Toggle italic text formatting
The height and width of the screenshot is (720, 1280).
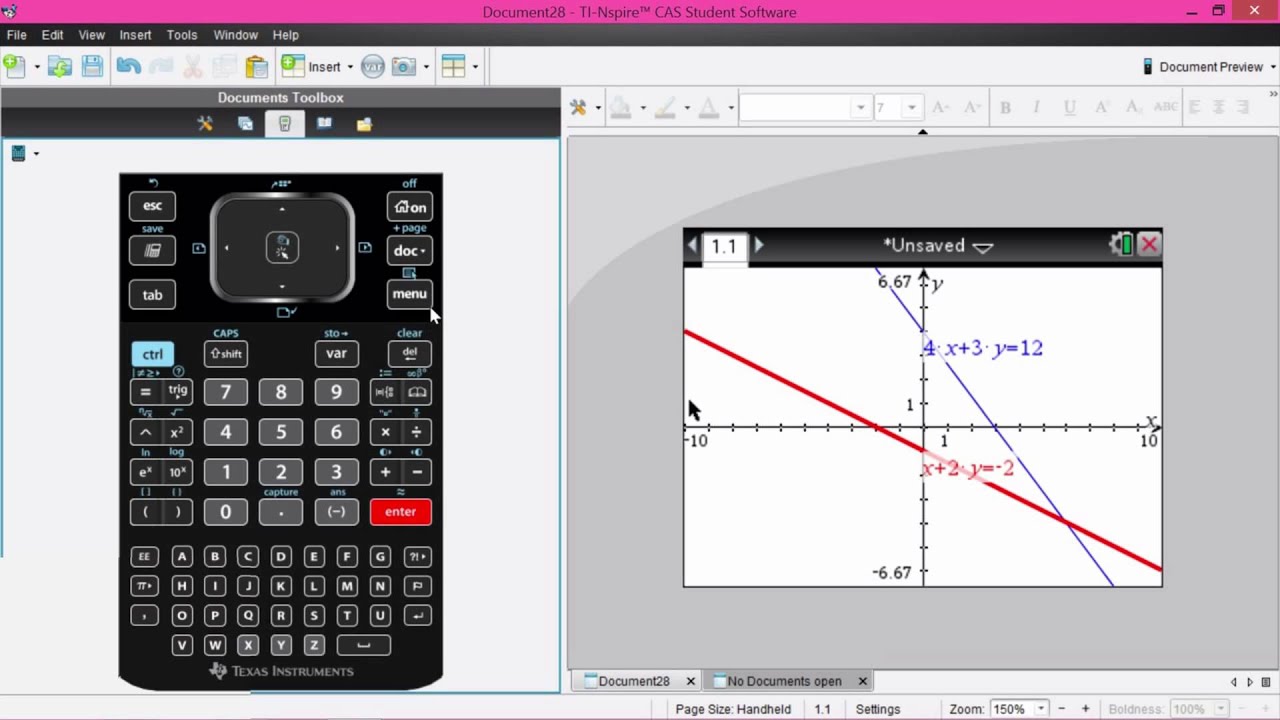click(1037, 107)
